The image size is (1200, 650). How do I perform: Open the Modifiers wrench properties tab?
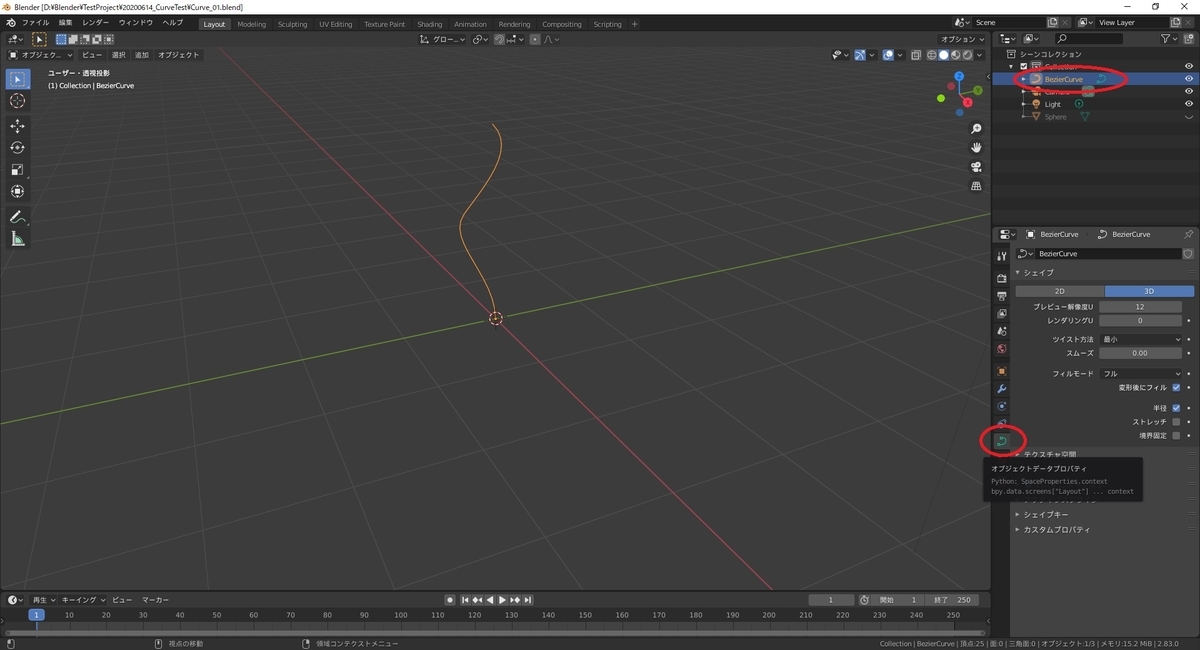pos(1002,388)
